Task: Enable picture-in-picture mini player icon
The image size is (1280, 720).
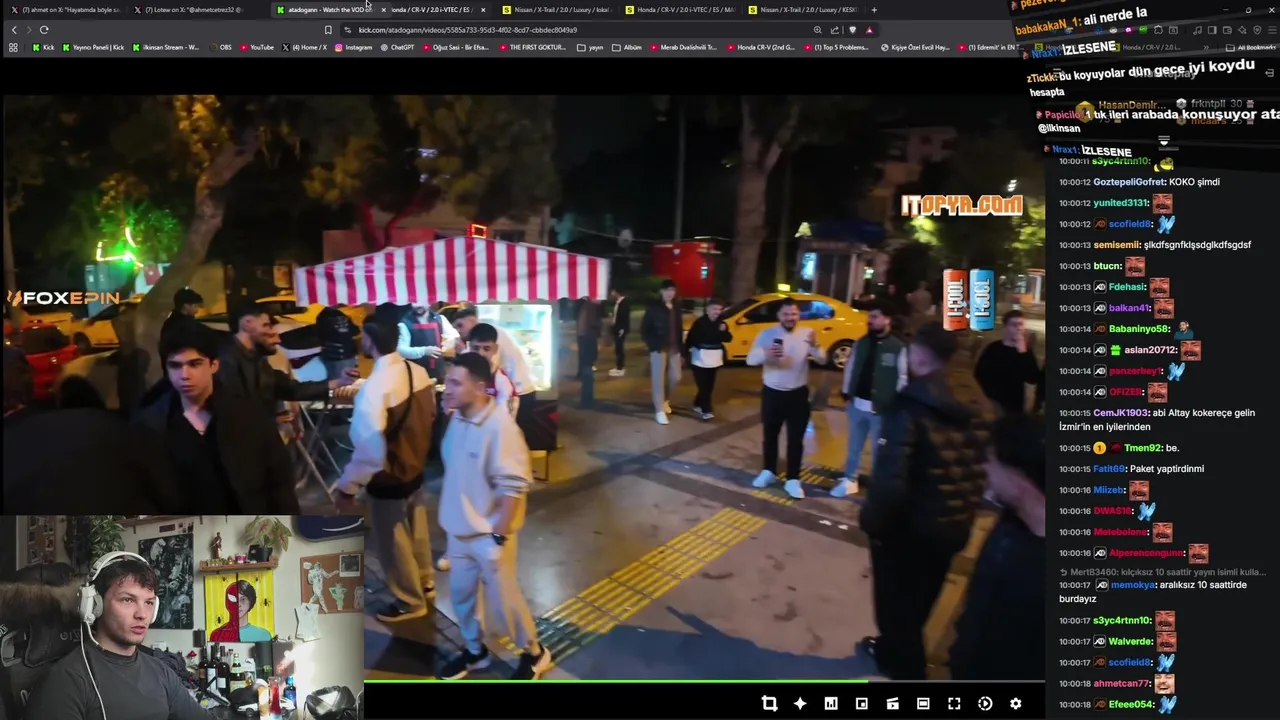Action: (862, 704)
